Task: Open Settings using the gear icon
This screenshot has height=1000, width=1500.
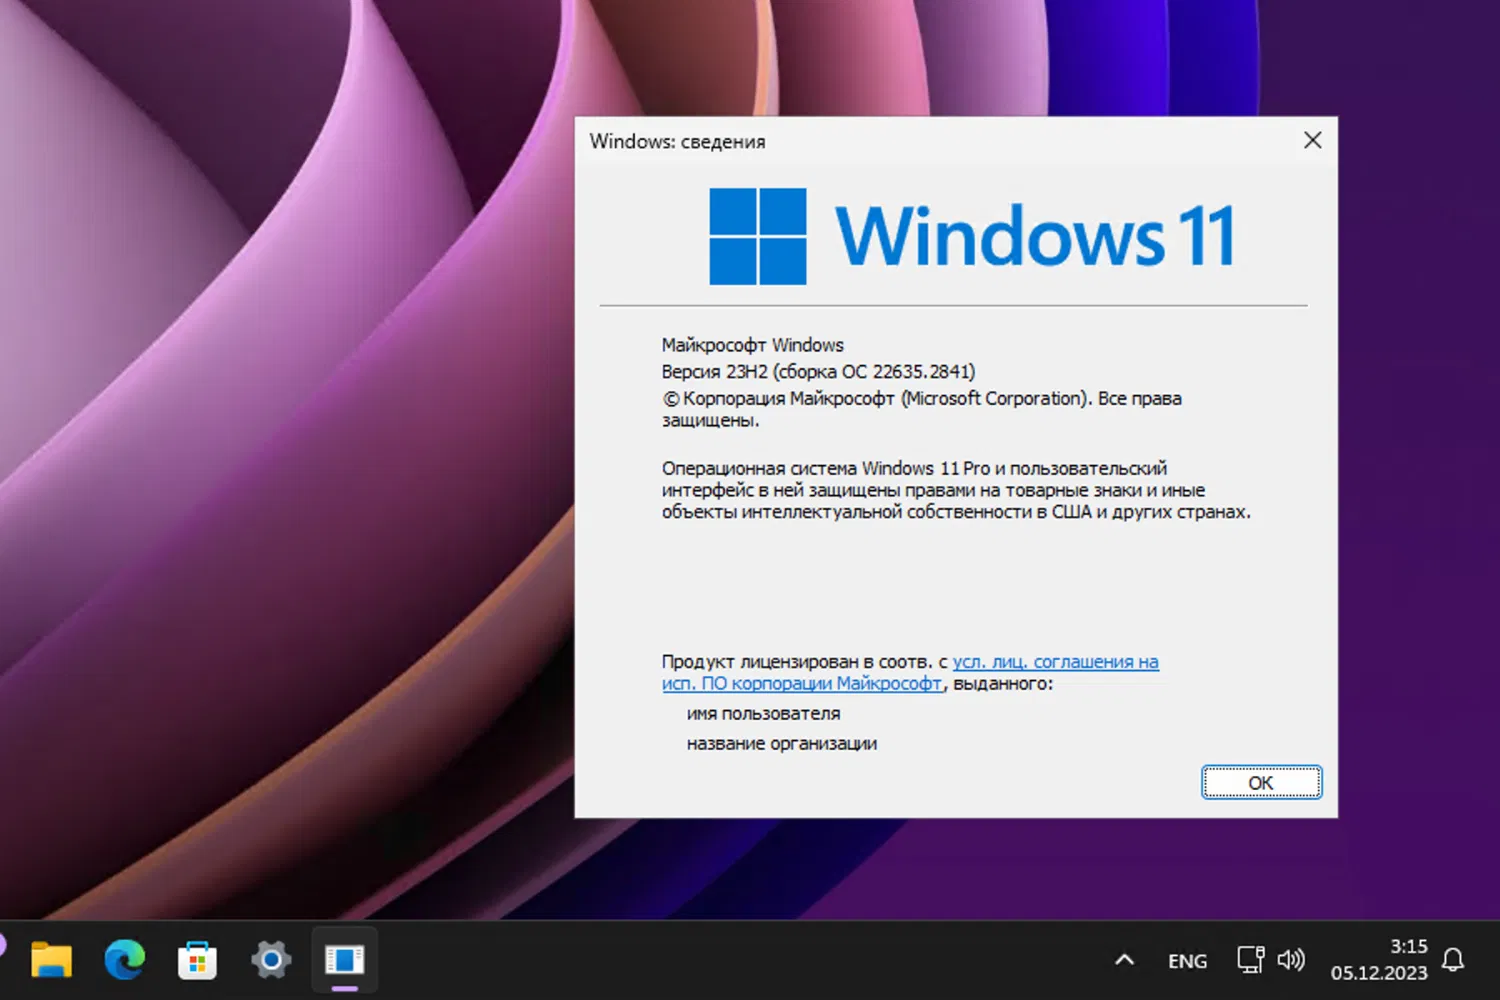Action: (270, 959)
